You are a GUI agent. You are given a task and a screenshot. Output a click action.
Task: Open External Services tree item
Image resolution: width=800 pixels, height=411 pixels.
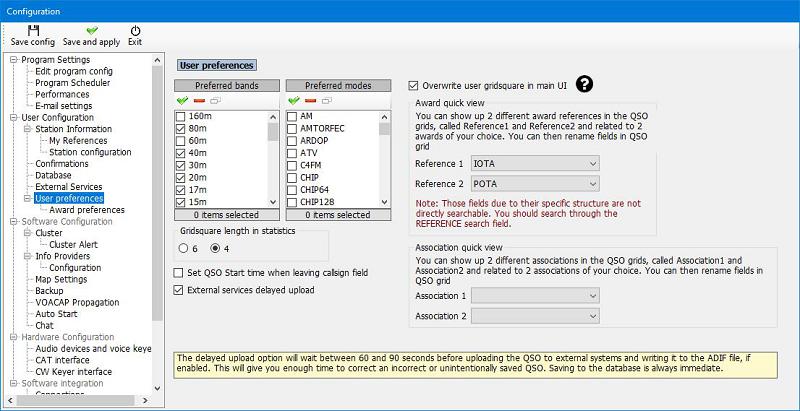pyautogui.click(x=68, y=187)
